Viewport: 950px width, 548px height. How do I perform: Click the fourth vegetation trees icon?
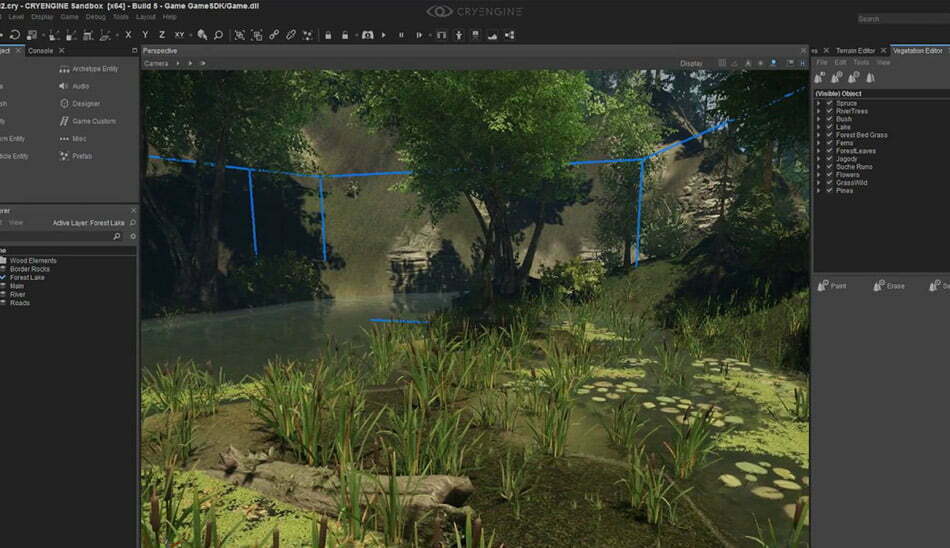point(870,78)
